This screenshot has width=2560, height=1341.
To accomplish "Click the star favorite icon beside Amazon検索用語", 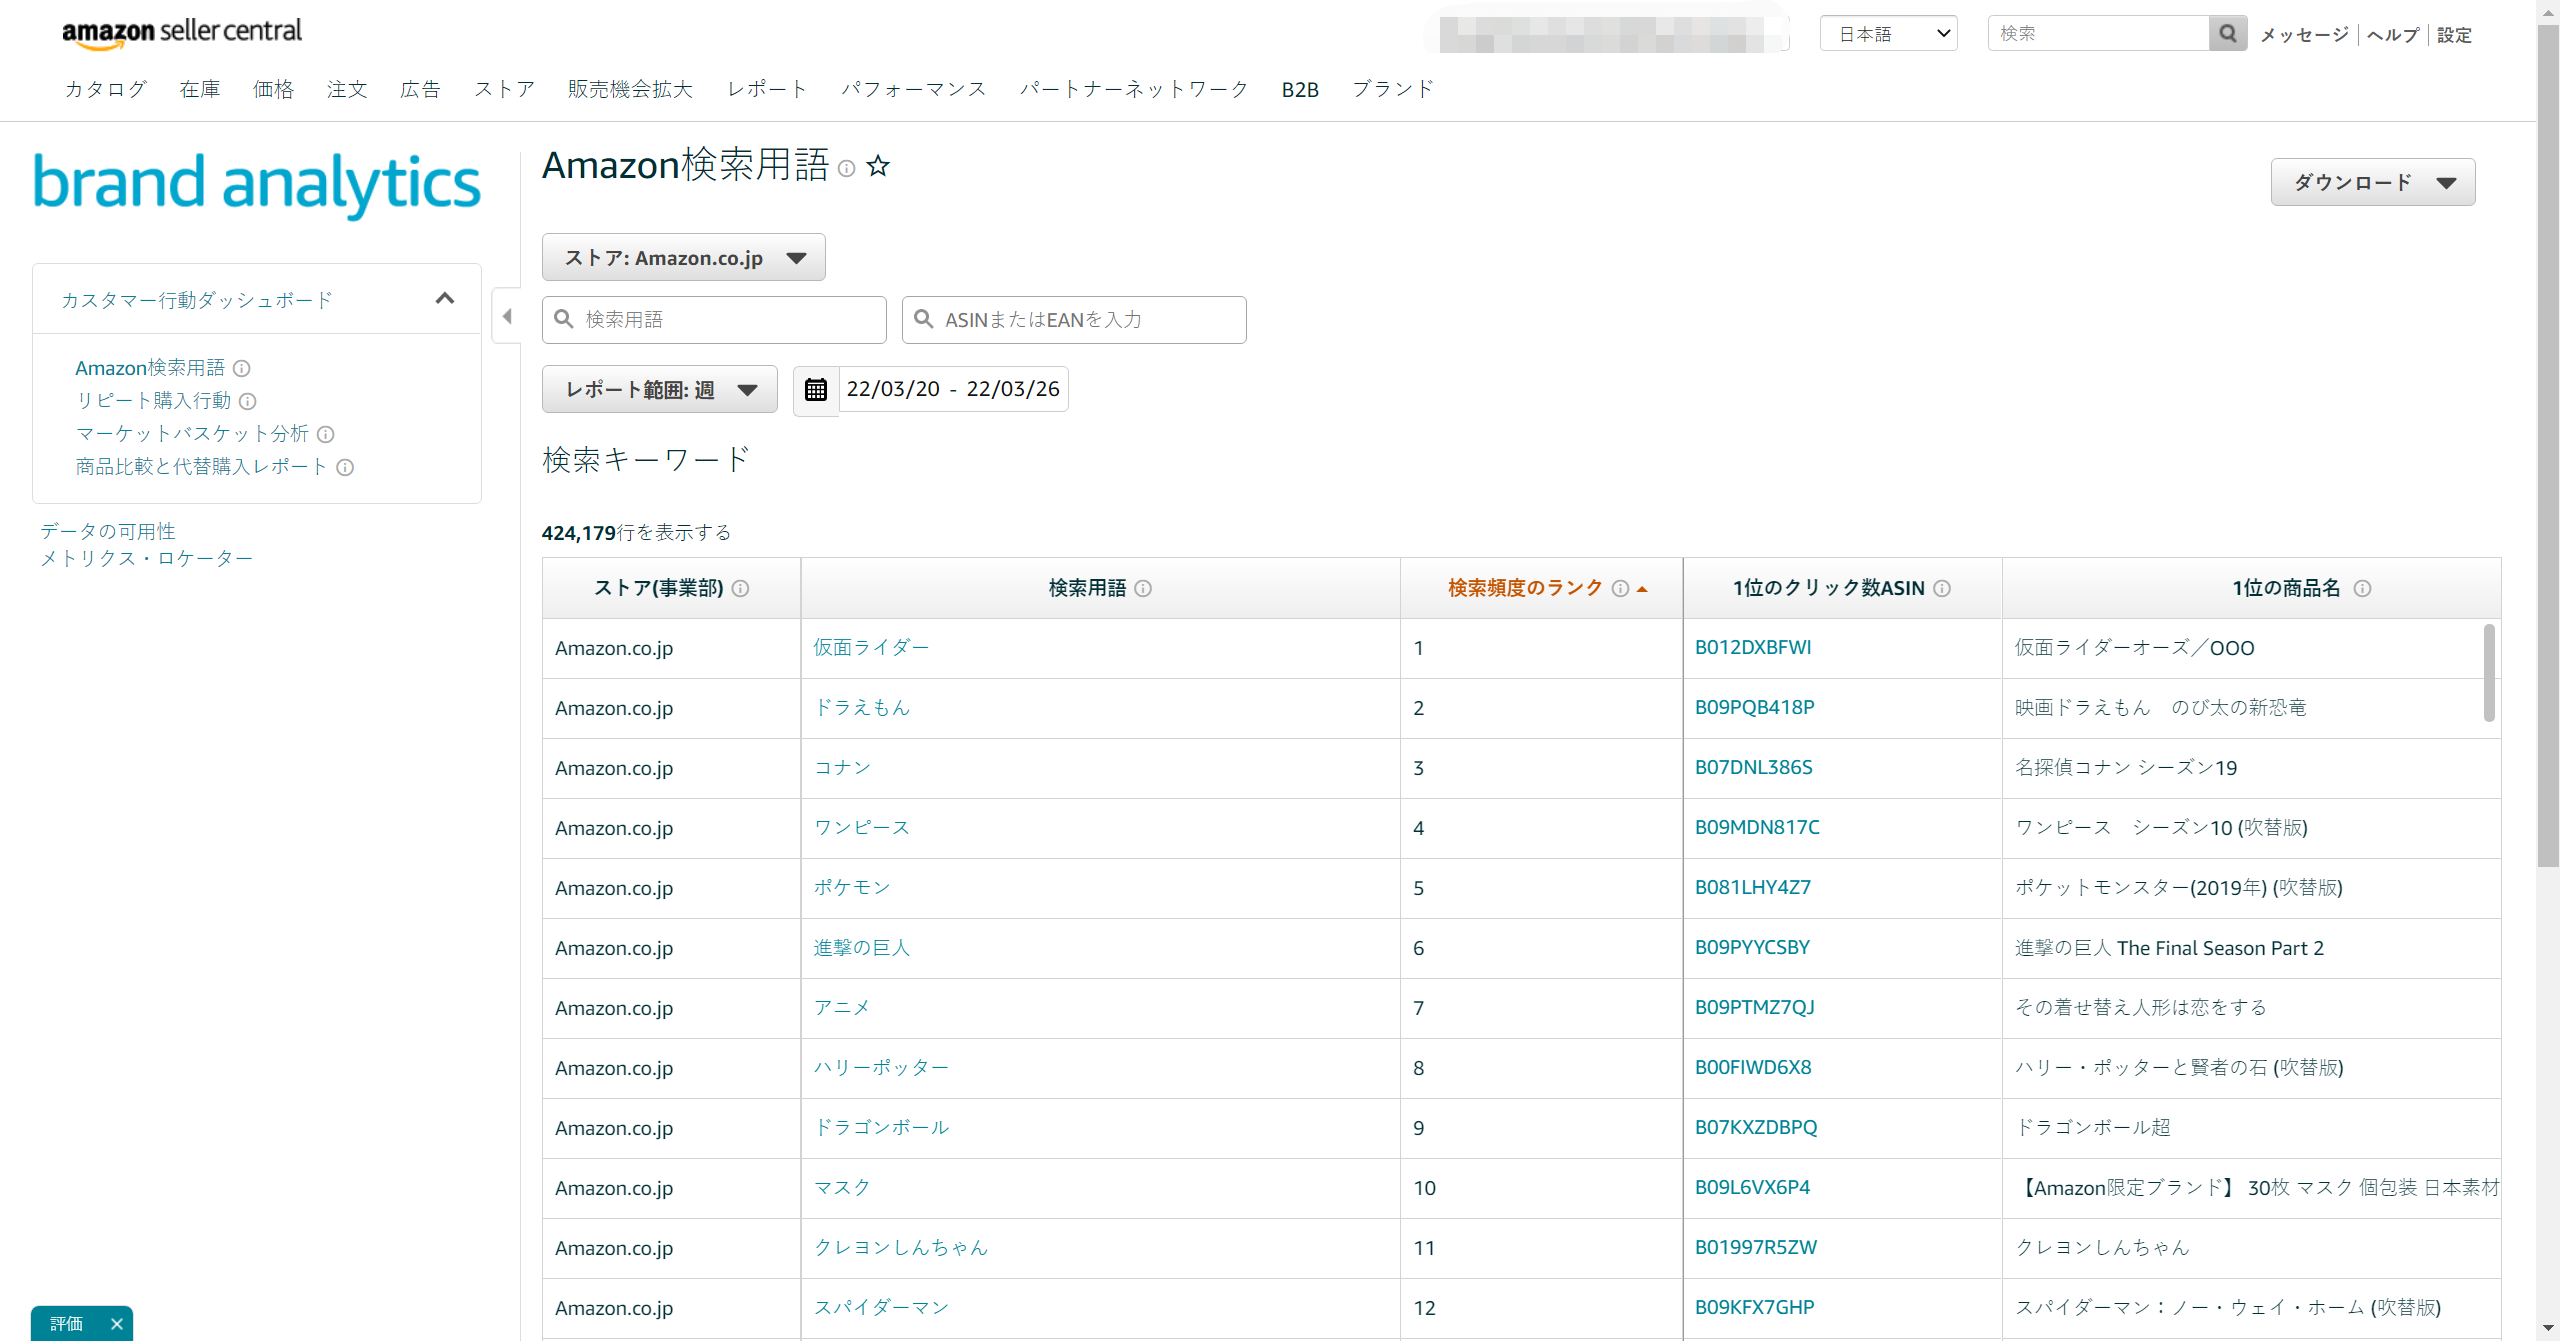I will pos(878,166).
